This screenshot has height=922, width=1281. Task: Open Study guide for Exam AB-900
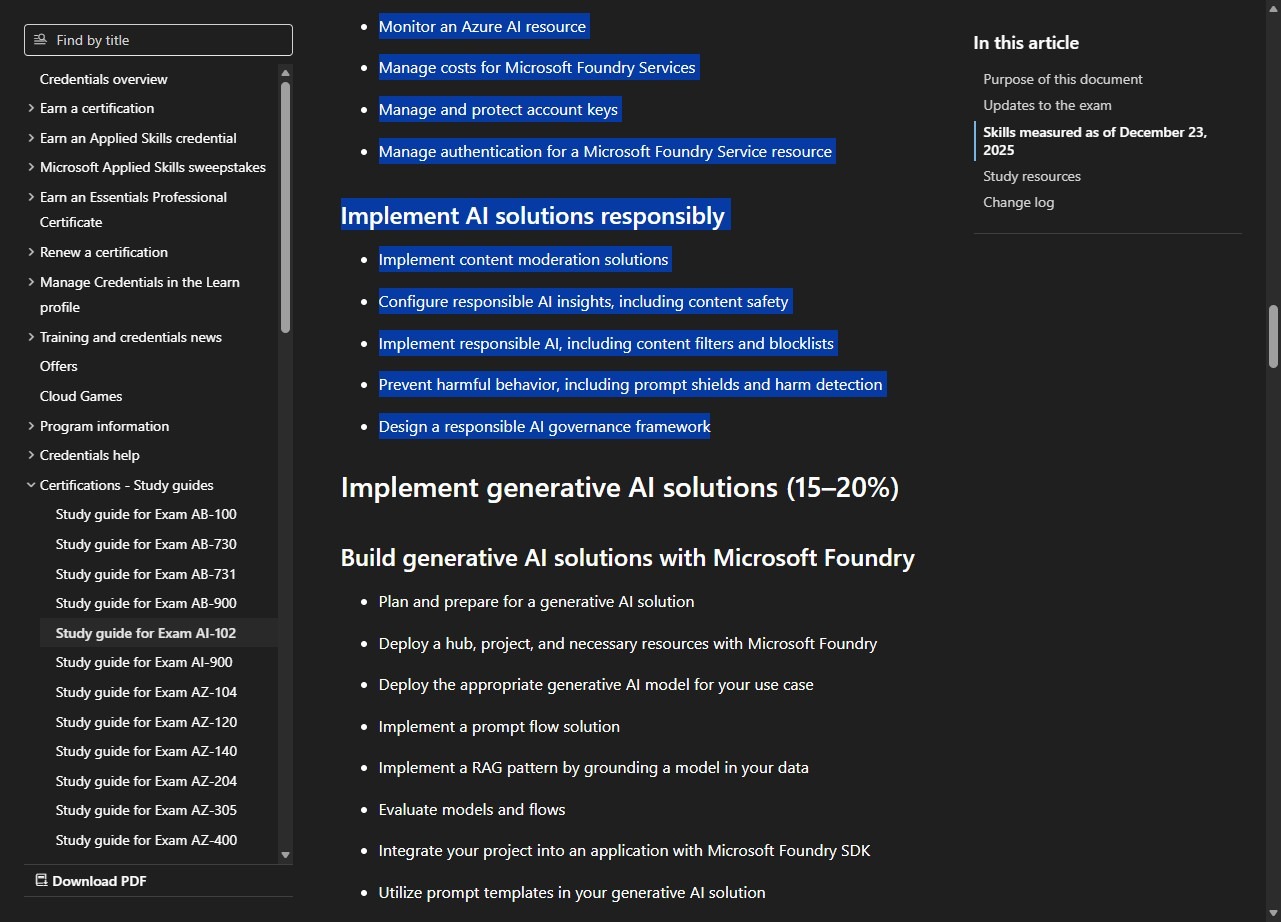[x=146, y=603]
